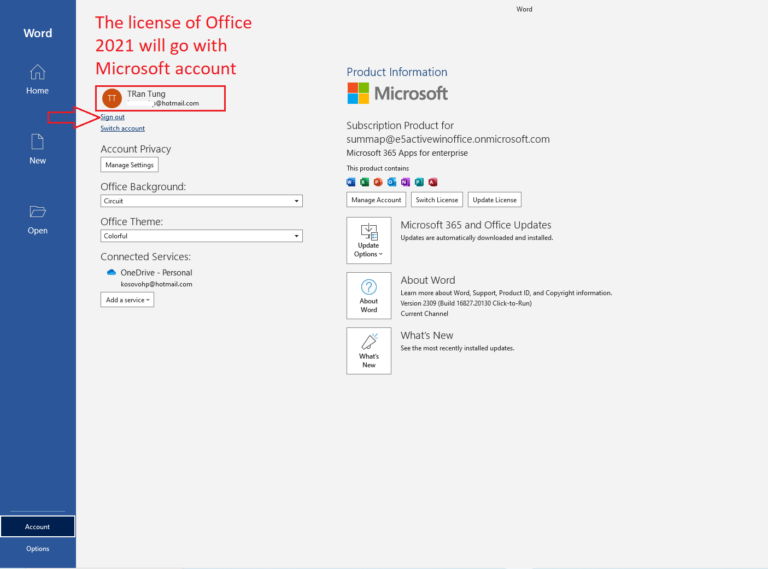The image size is (768, 569).
Task: Click the Sign out link
Action: [113, 117]
